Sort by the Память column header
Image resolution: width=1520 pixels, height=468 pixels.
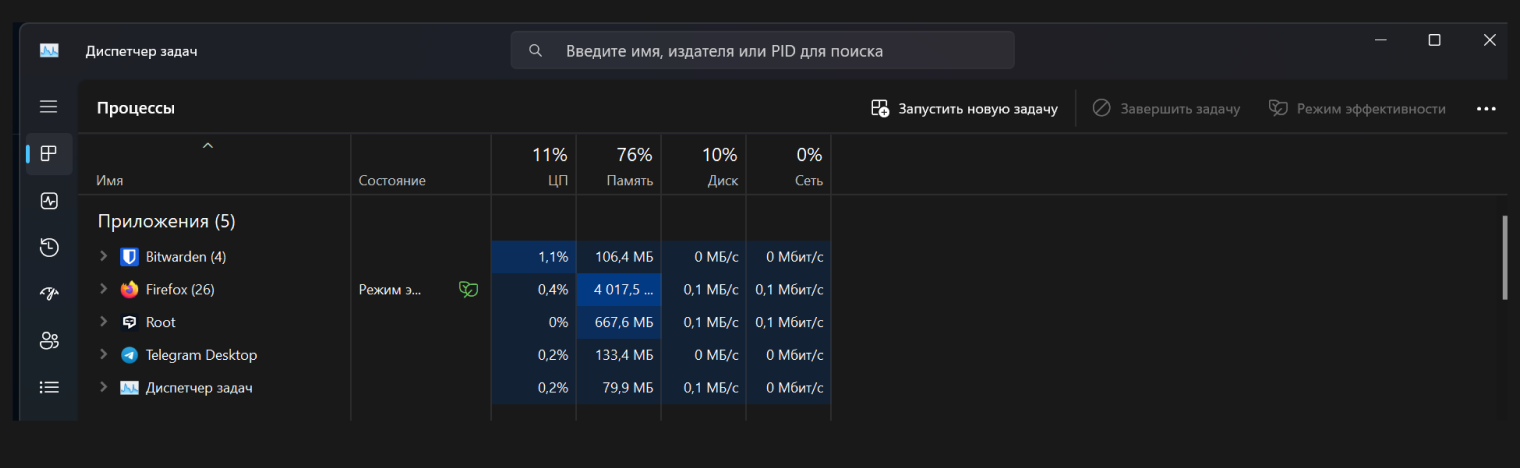point(619,164)
